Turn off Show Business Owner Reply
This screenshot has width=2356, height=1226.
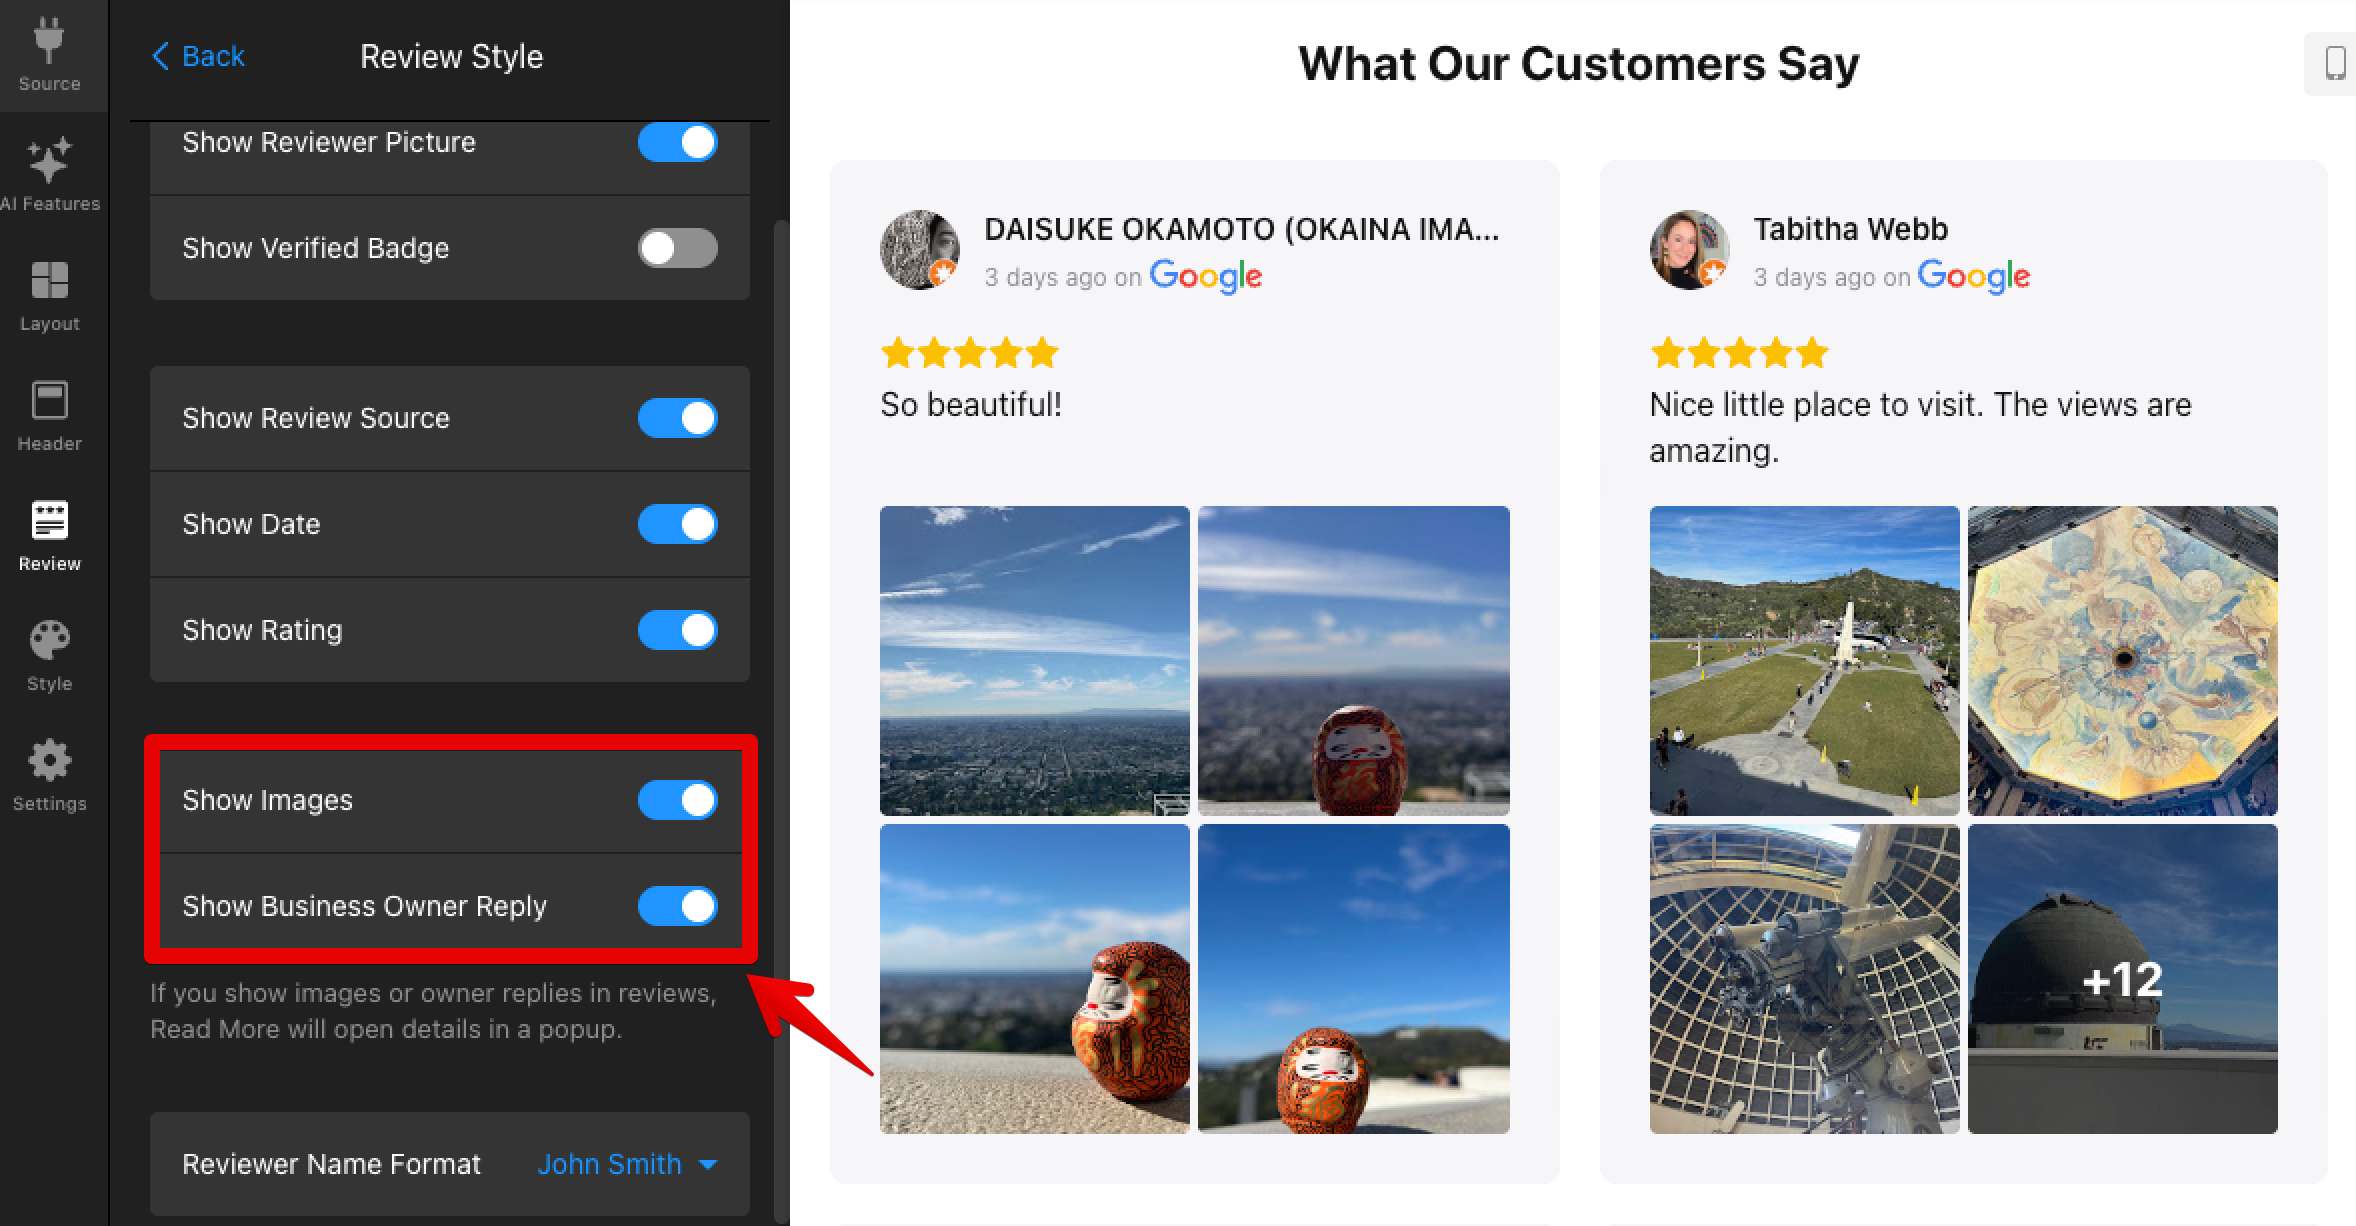[678, 906]
